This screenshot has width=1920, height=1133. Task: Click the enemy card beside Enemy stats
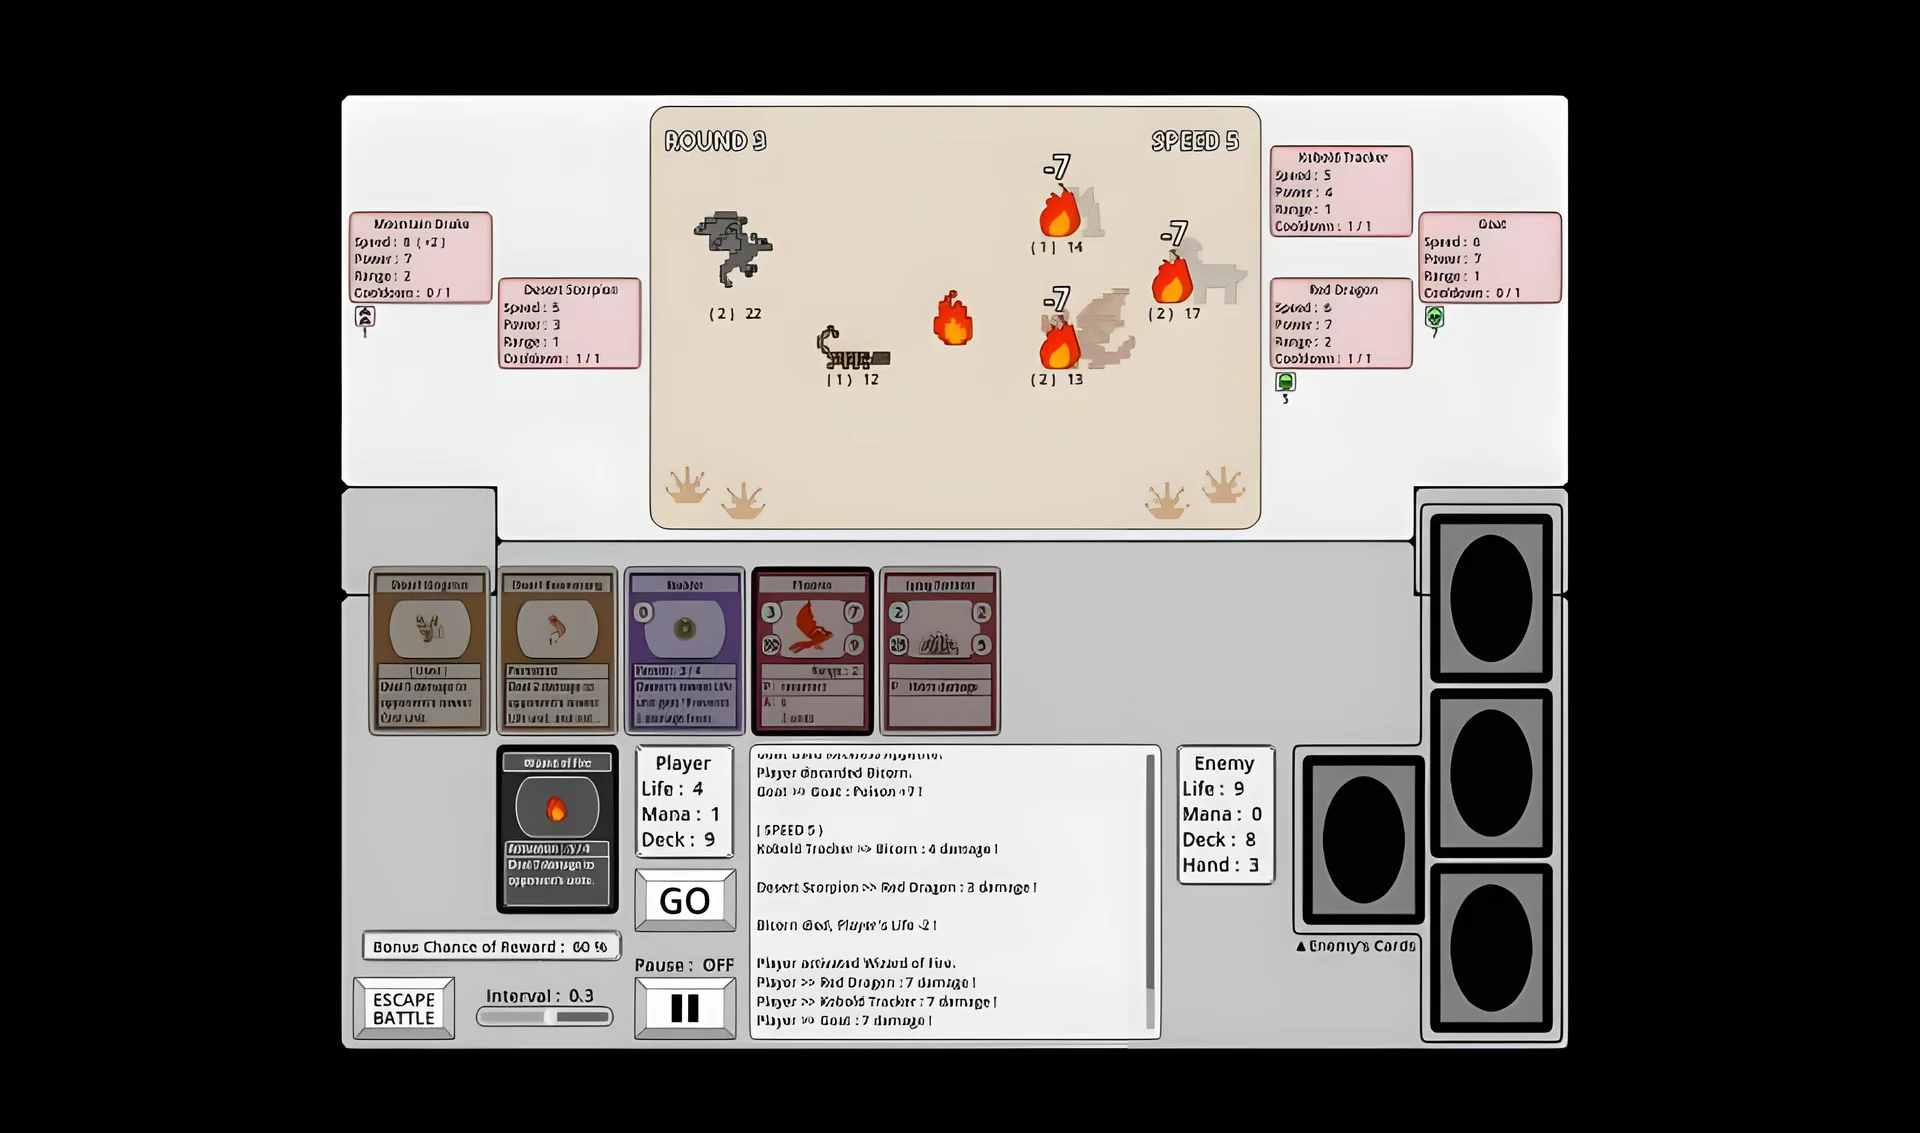[x=1363, y=840]
